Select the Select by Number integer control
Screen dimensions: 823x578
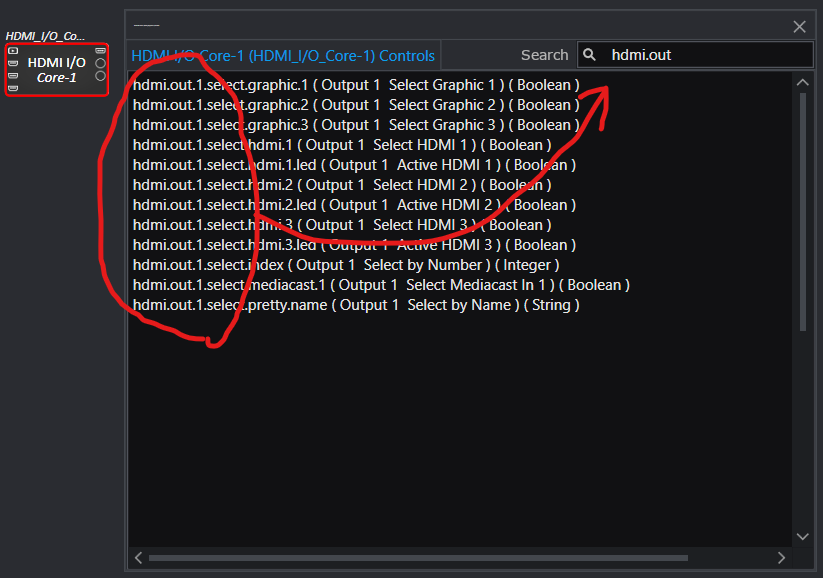click(x=343, y=265)
